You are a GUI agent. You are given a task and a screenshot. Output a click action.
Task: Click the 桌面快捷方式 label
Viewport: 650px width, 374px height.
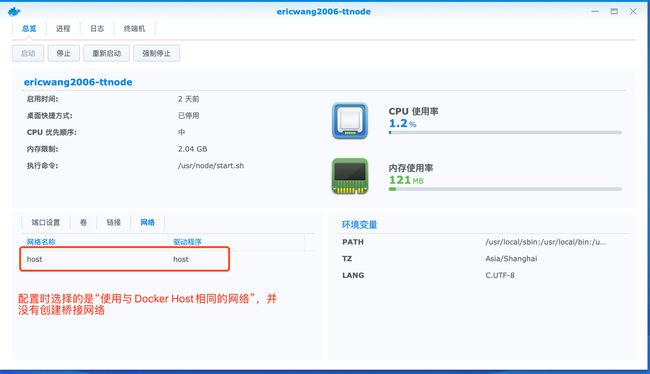tap(49, 116)
